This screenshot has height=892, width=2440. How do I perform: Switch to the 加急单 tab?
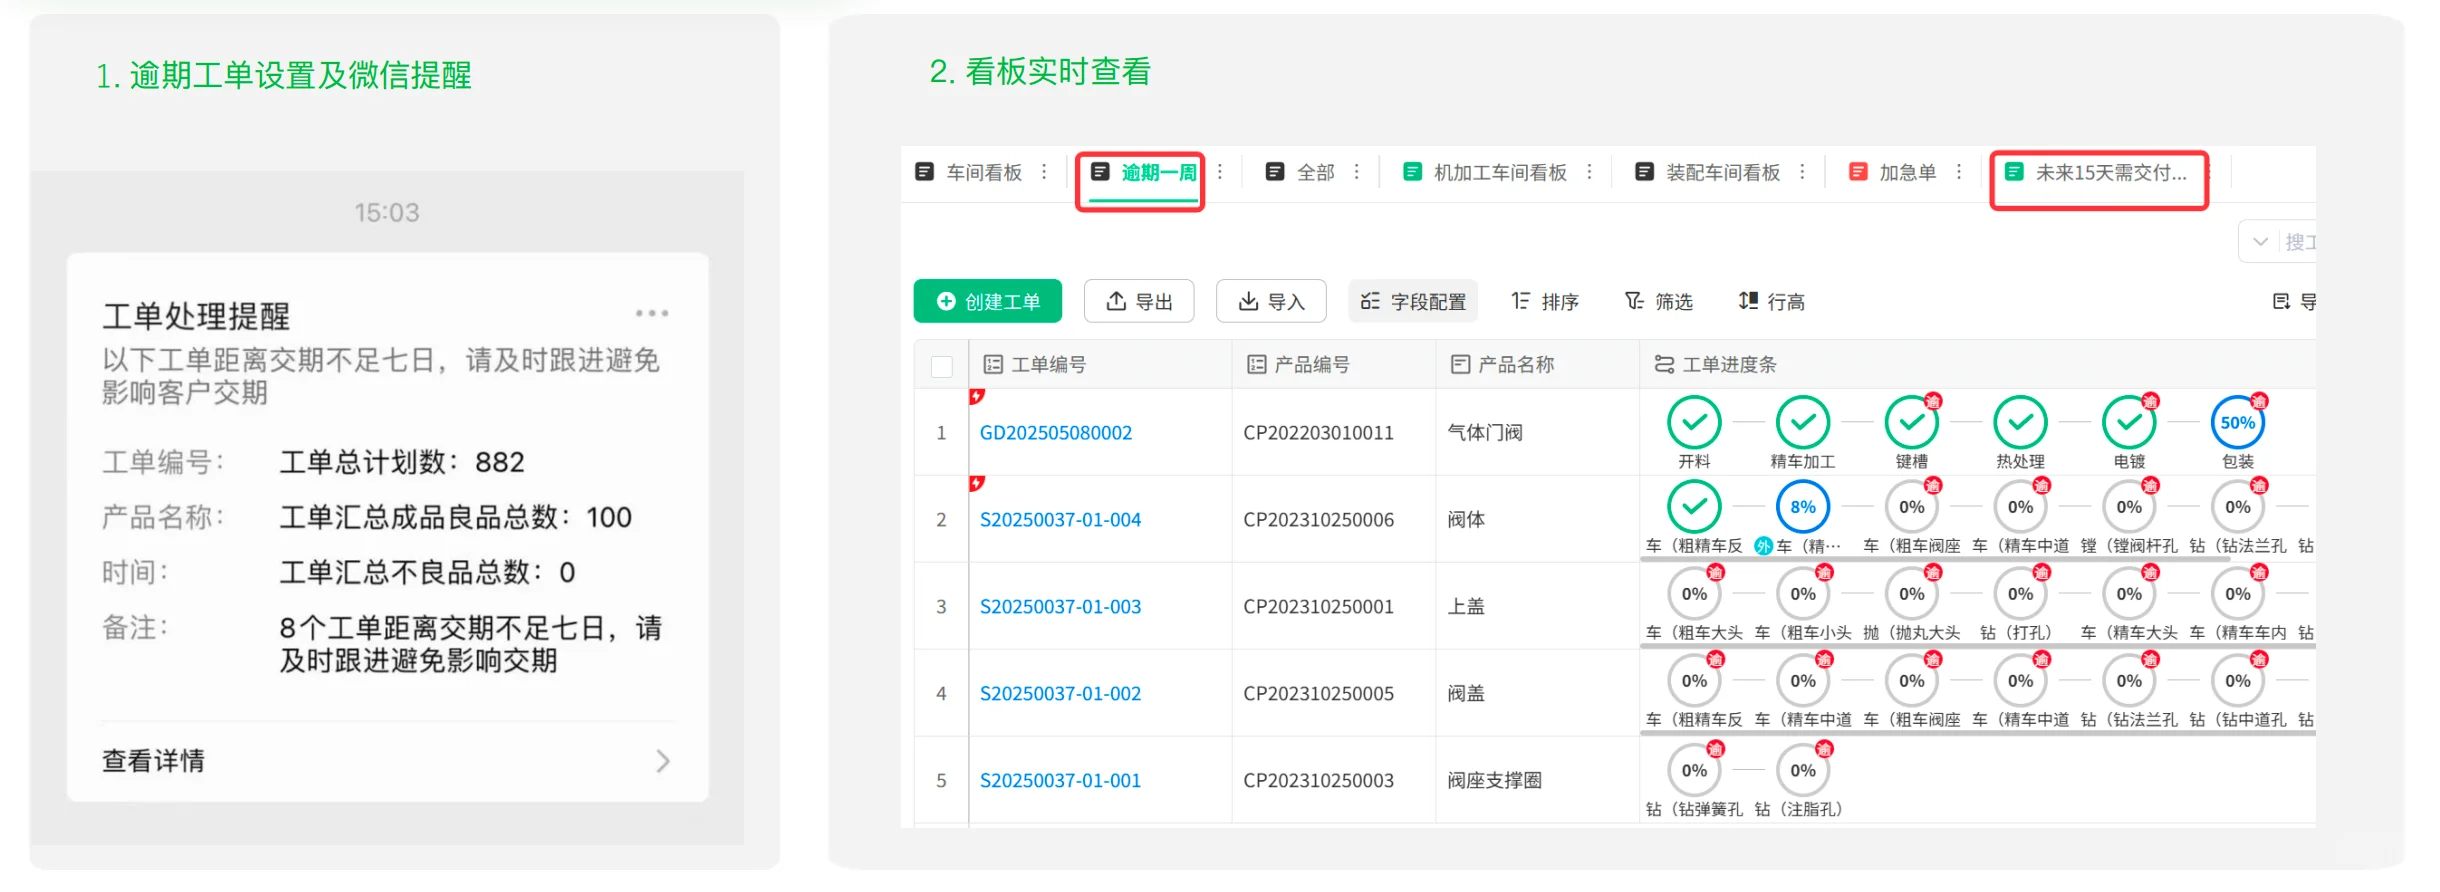tap(1893, 172)
